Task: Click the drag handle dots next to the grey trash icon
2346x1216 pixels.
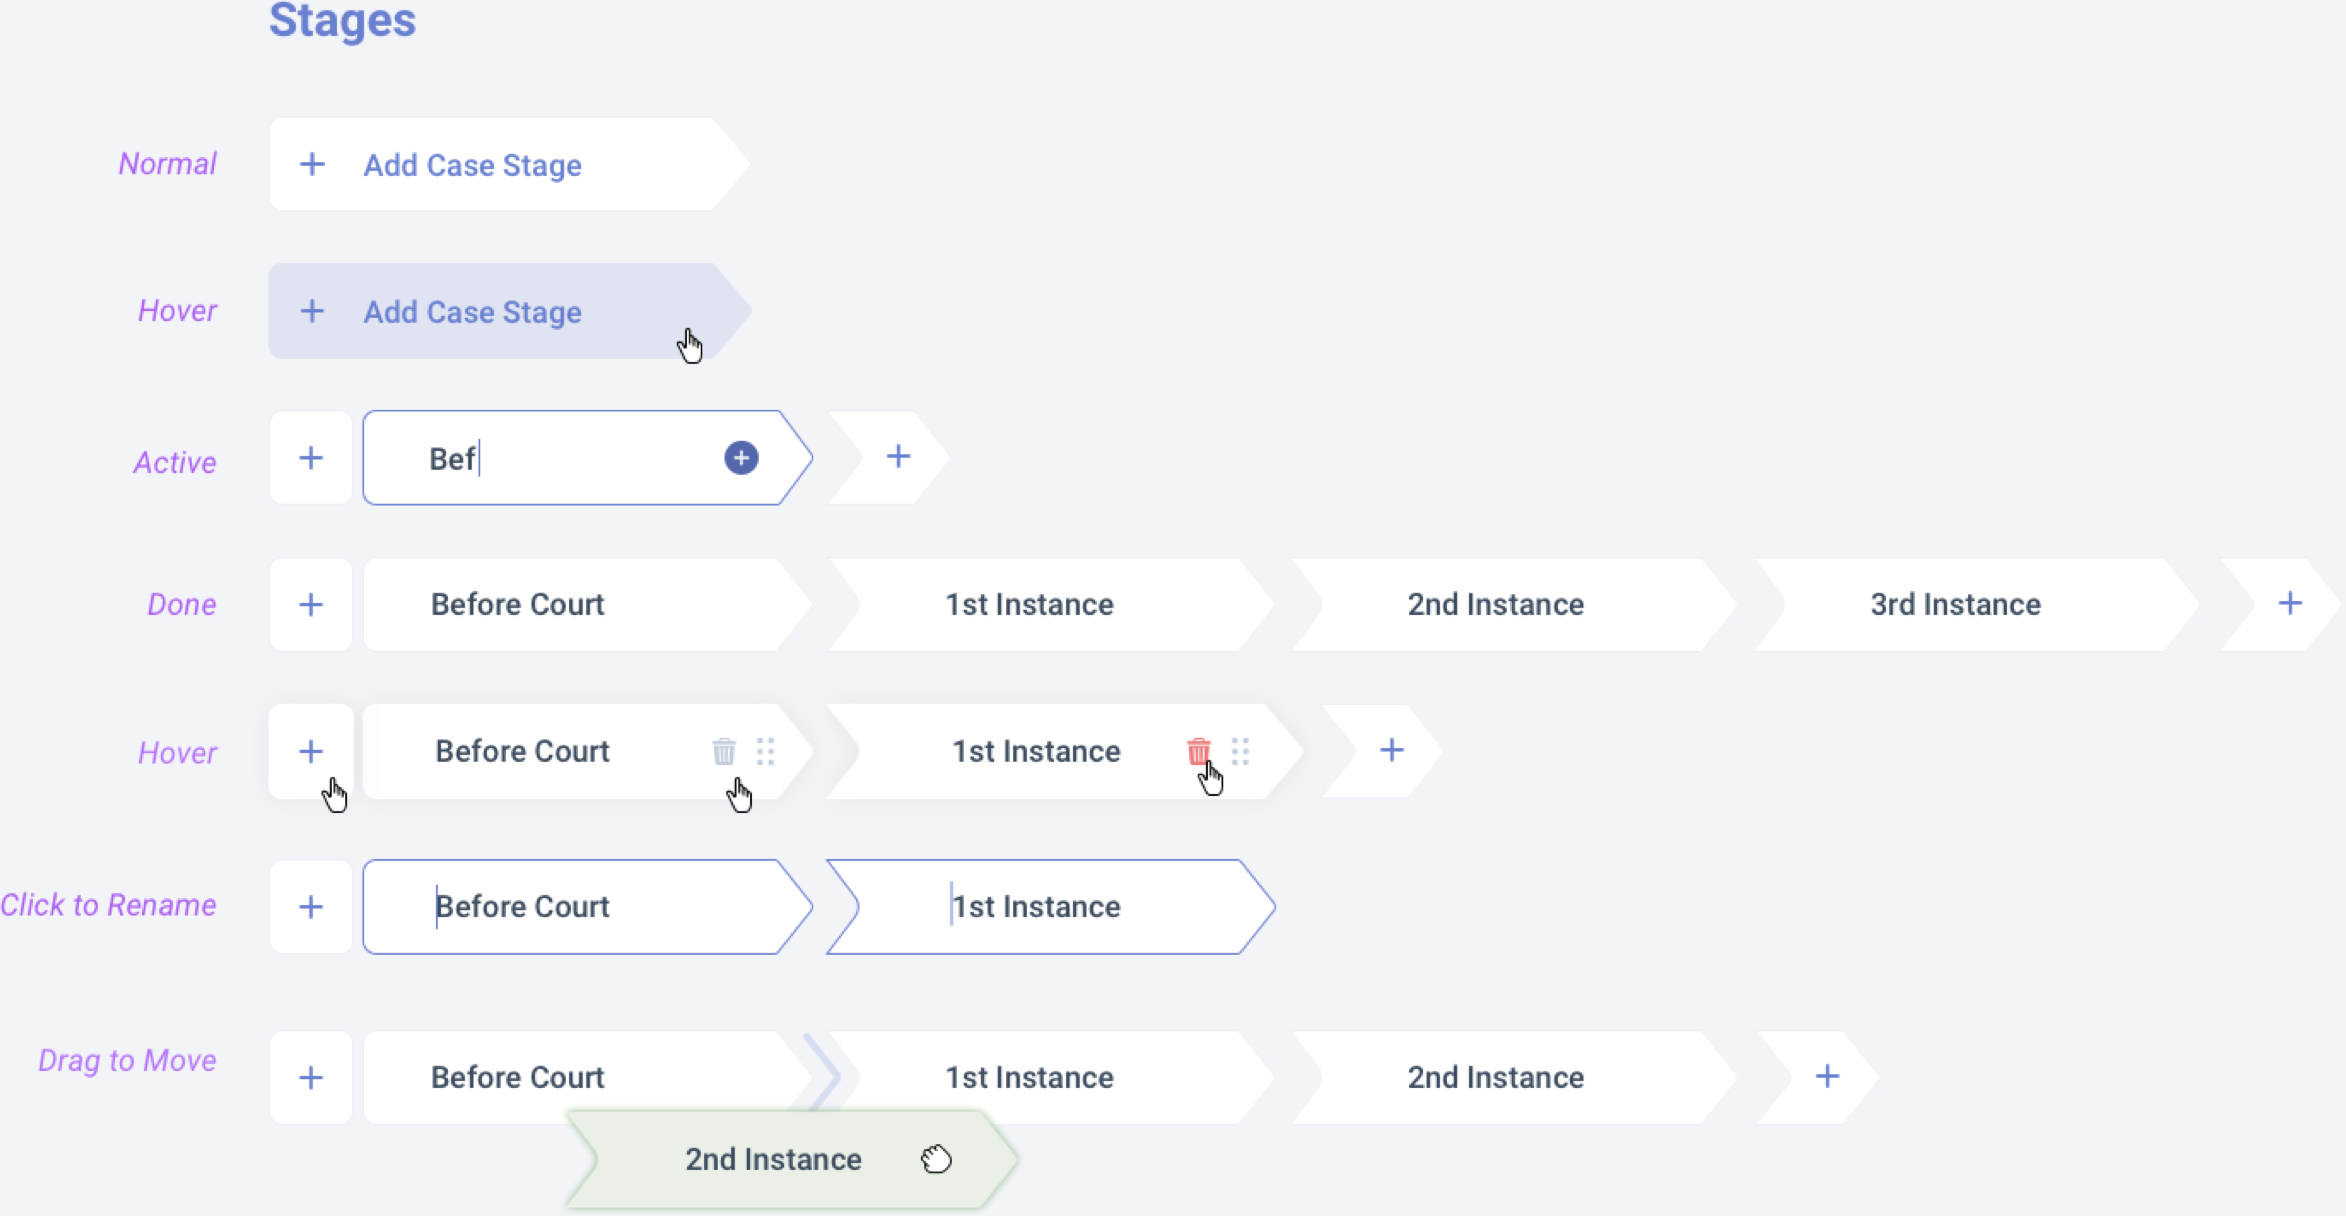Action: [x=765, y=750]
